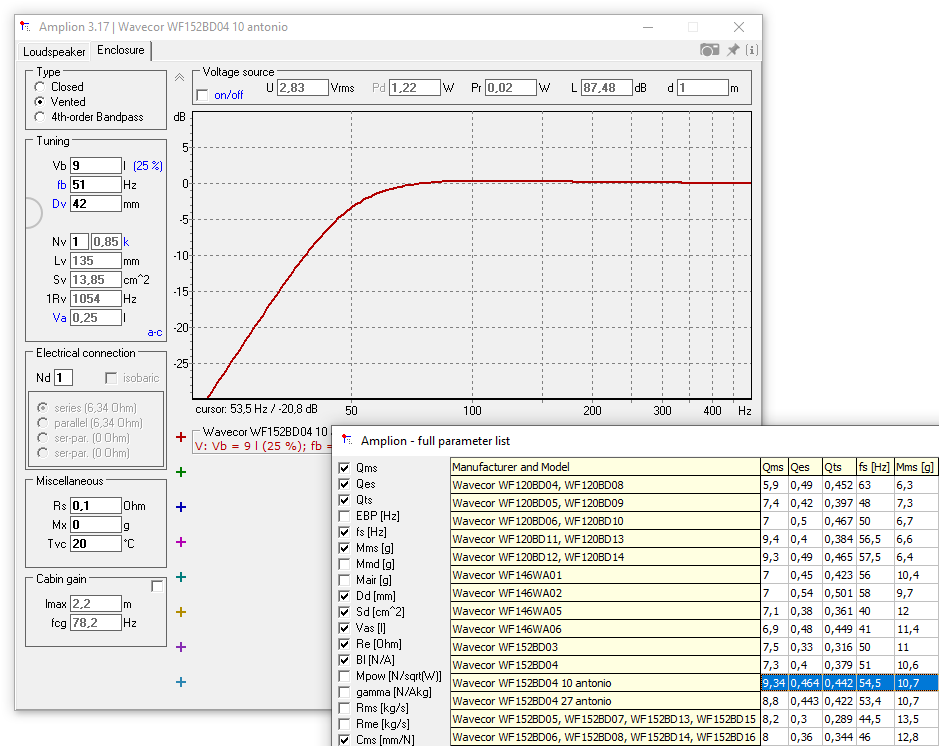
Task: Click the Nv number of vents field
Action: click(79, 242)
